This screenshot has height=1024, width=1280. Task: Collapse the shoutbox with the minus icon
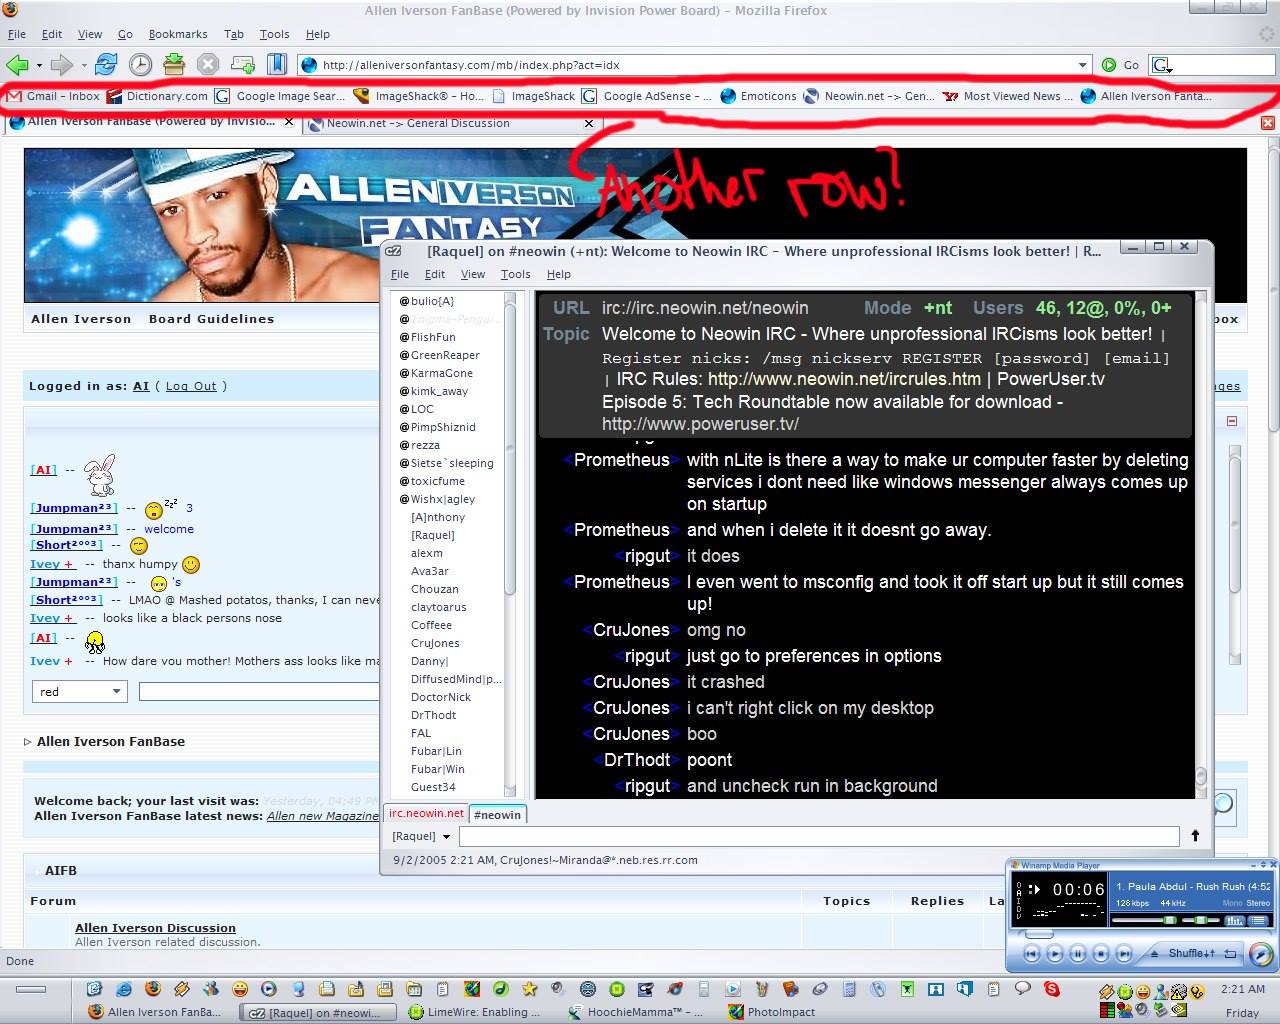1232,421
